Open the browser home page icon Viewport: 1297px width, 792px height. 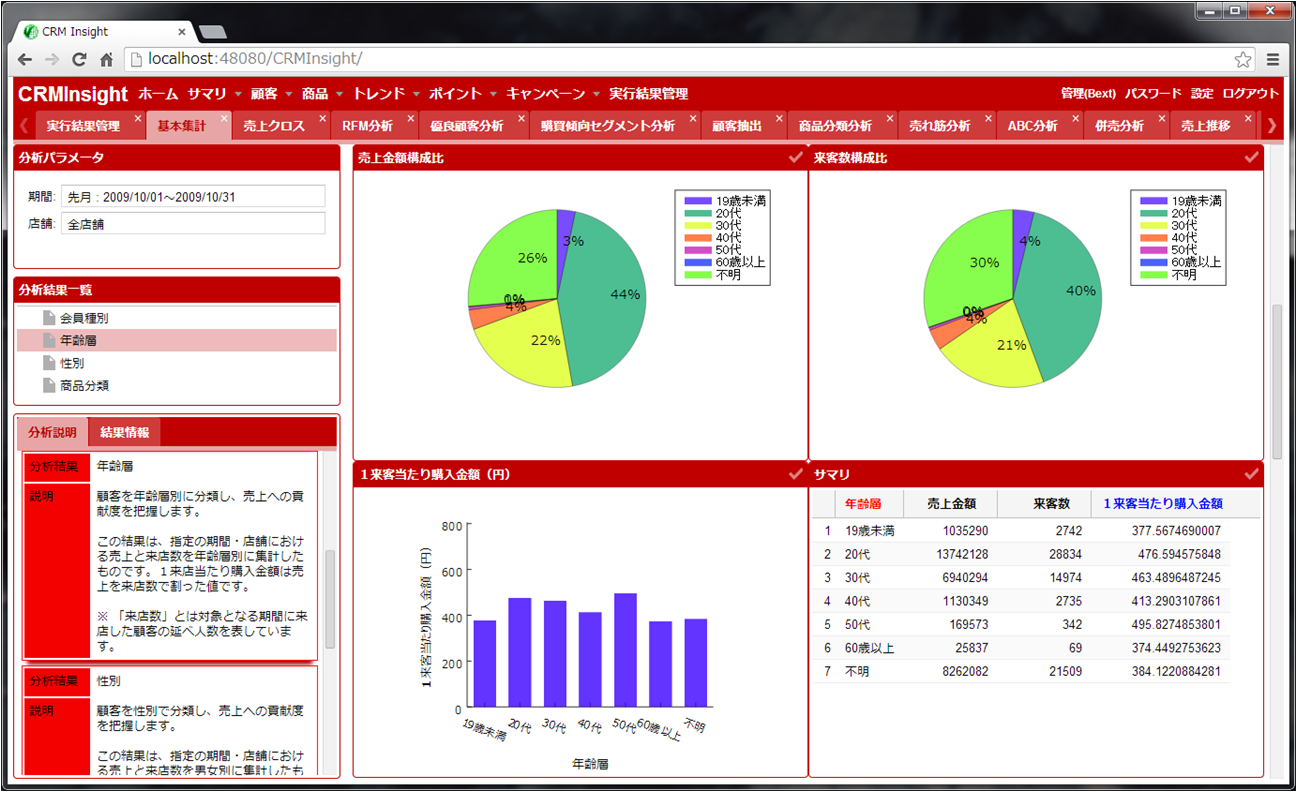[x=106, y=59]
